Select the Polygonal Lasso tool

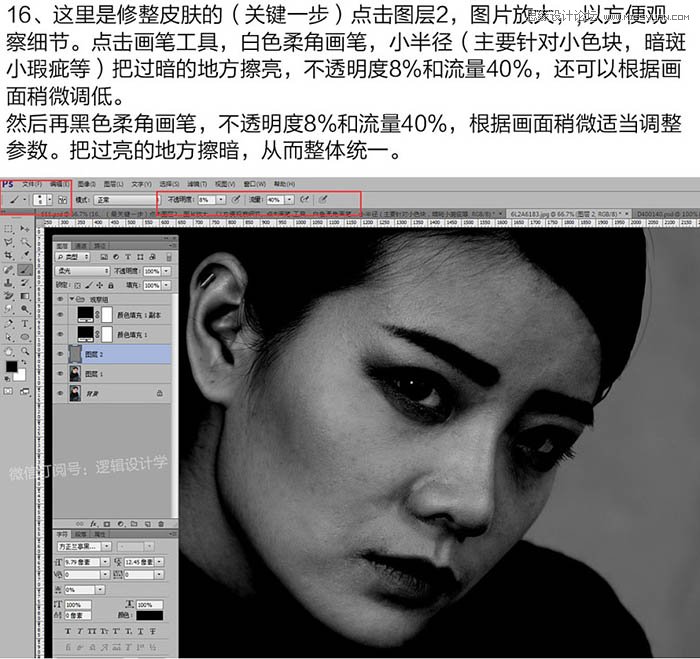tap(8, 242)
